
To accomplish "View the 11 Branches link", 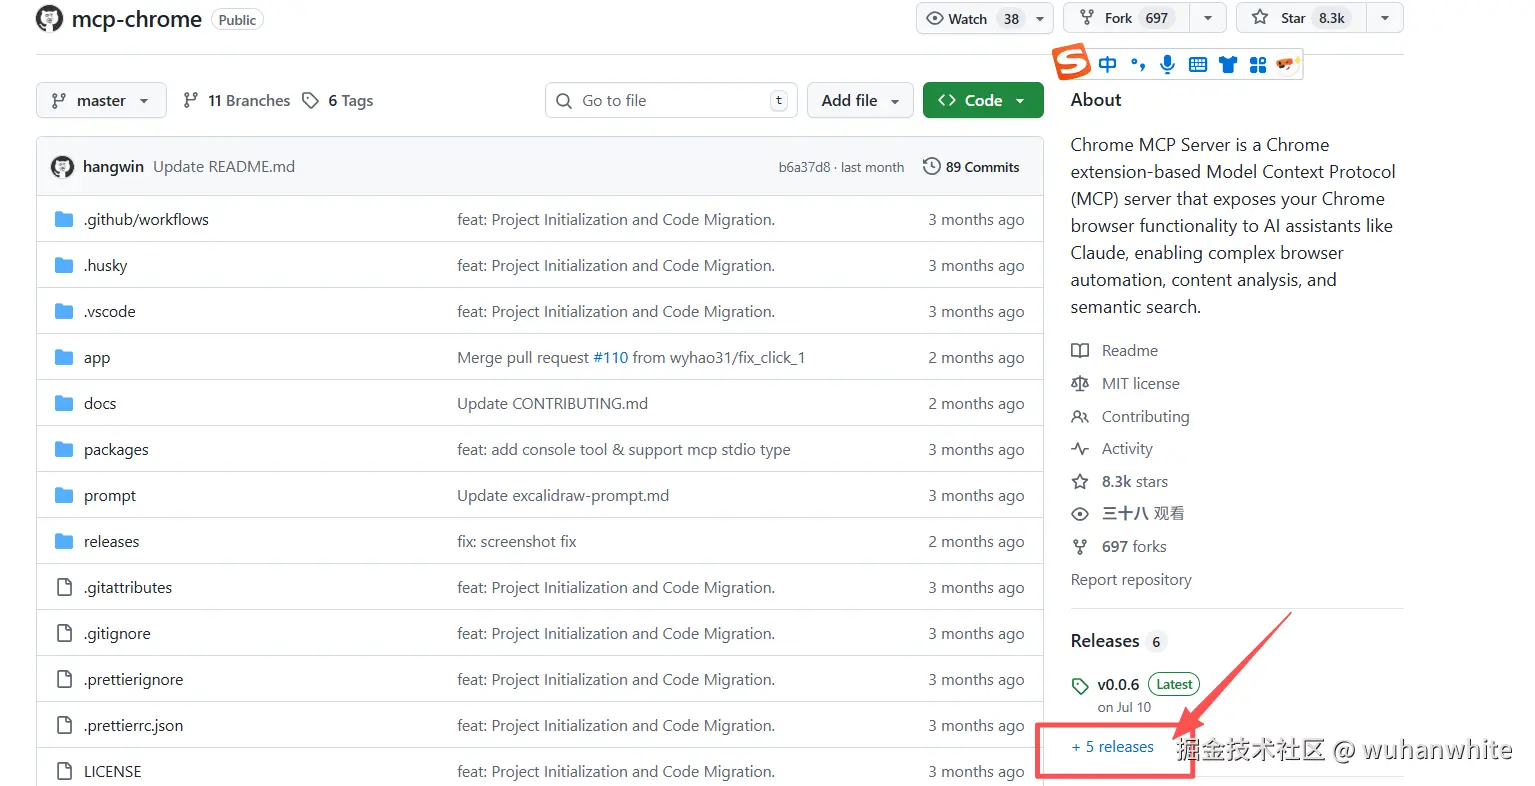I will tap(237, 100).
